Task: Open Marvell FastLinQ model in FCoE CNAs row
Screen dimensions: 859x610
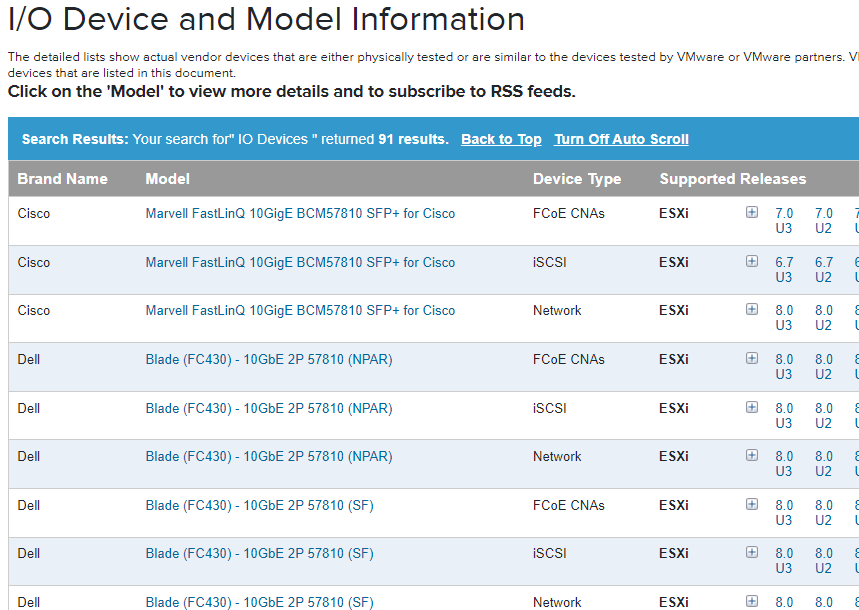Action: pyautogui.click(x=300, y=213)
